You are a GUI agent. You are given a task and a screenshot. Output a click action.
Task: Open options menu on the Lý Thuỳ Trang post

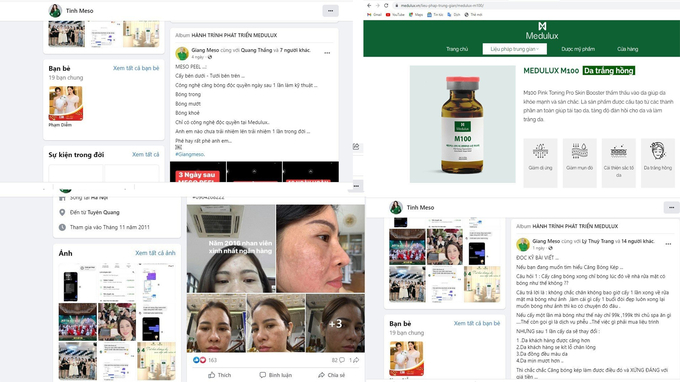click(x=668, y=244)
